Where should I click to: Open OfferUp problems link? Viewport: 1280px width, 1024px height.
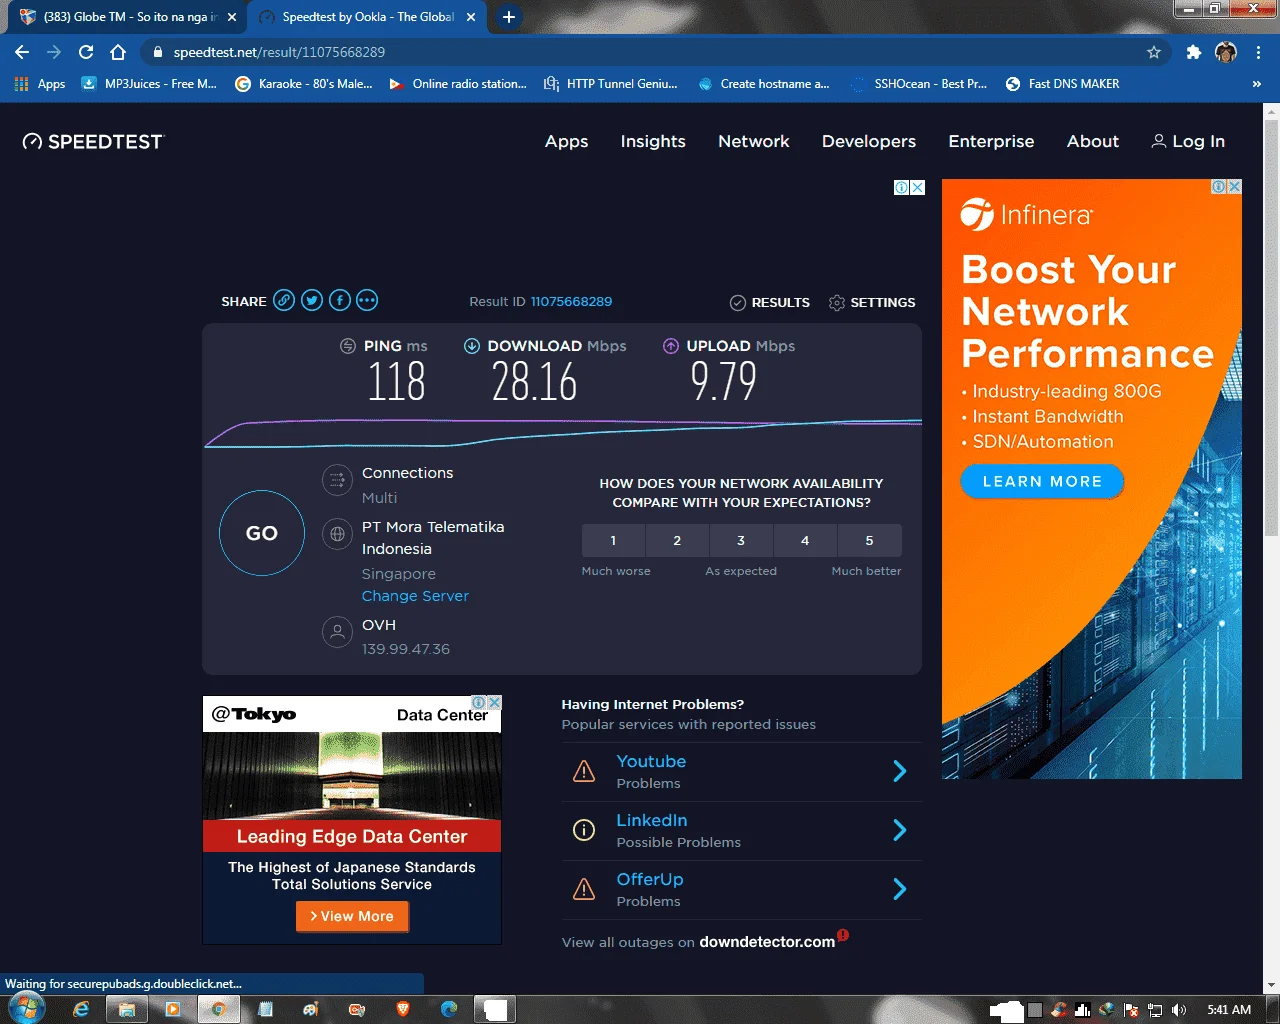click(x=650, y=880)
